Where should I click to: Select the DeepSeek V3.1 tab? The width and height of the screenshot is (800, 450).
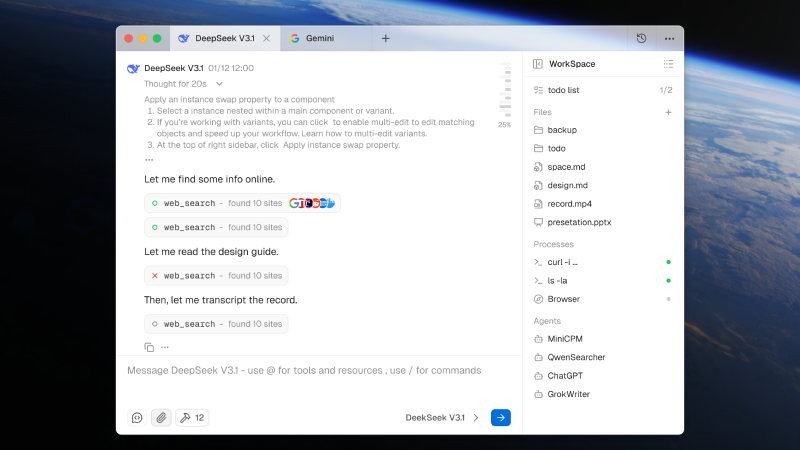tap(225, 38)
